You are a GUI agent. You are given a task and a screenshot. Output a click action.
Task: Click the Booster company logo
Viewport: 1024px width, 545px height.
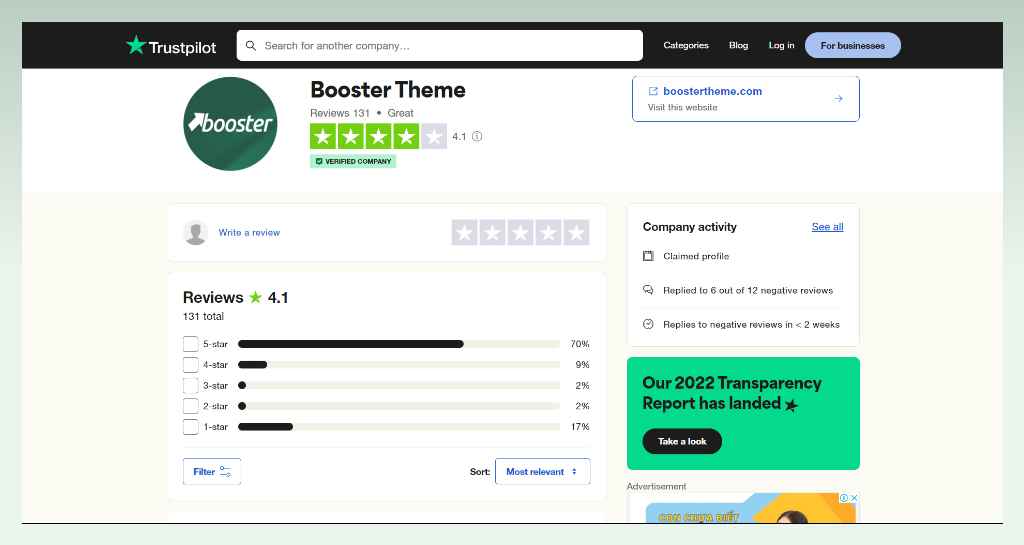click(x=230, y=124)
